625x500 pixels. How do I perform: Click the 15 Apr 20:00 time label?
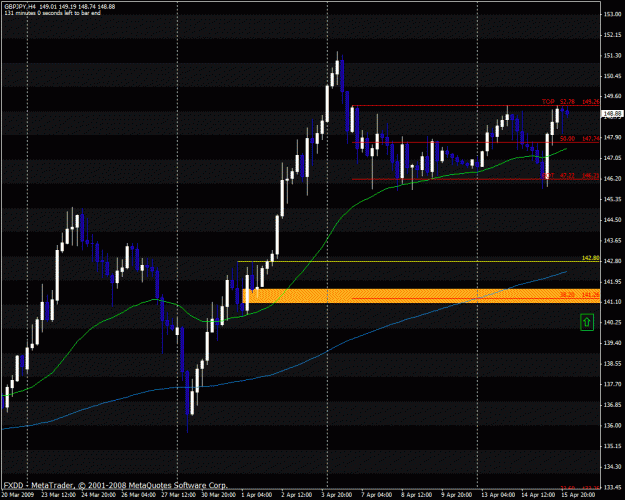pyautogui.click(x=579, y=495)
